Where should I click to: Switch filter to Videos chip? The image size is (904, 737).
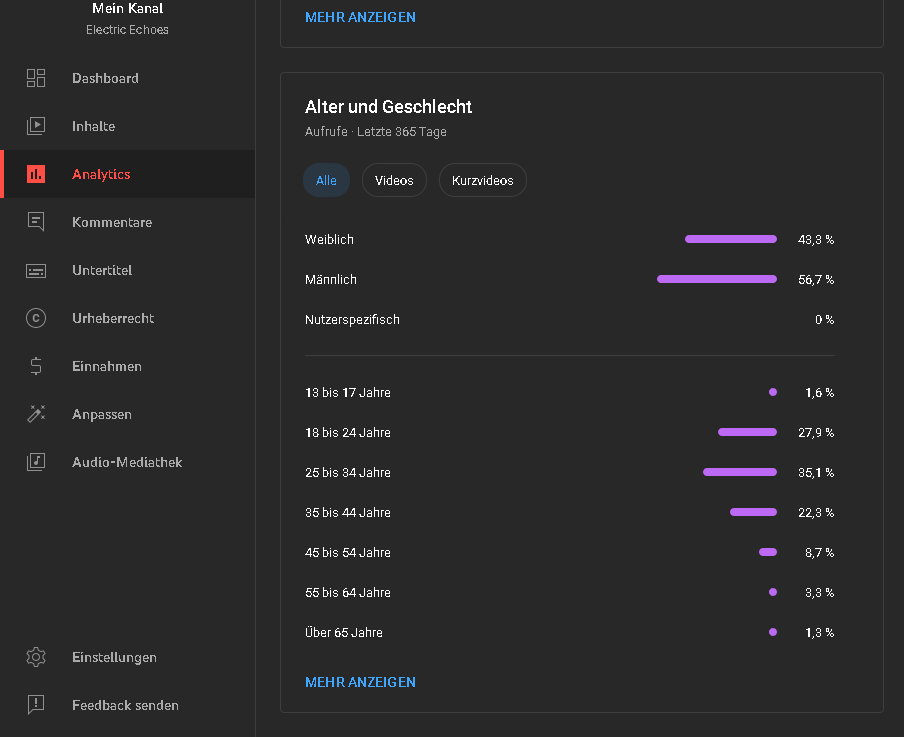tap(394, 181)
